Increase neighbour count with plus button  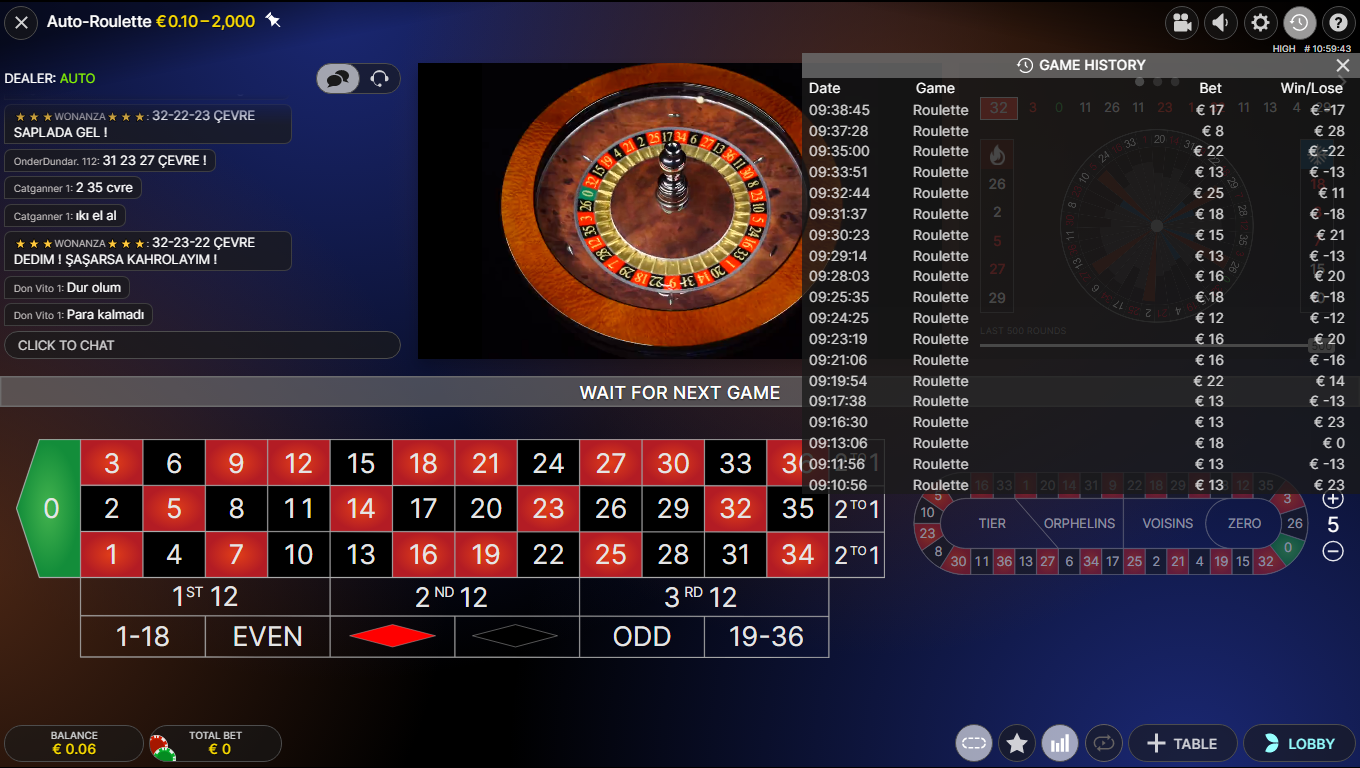pyautogui.click(x=1333, y=498)
